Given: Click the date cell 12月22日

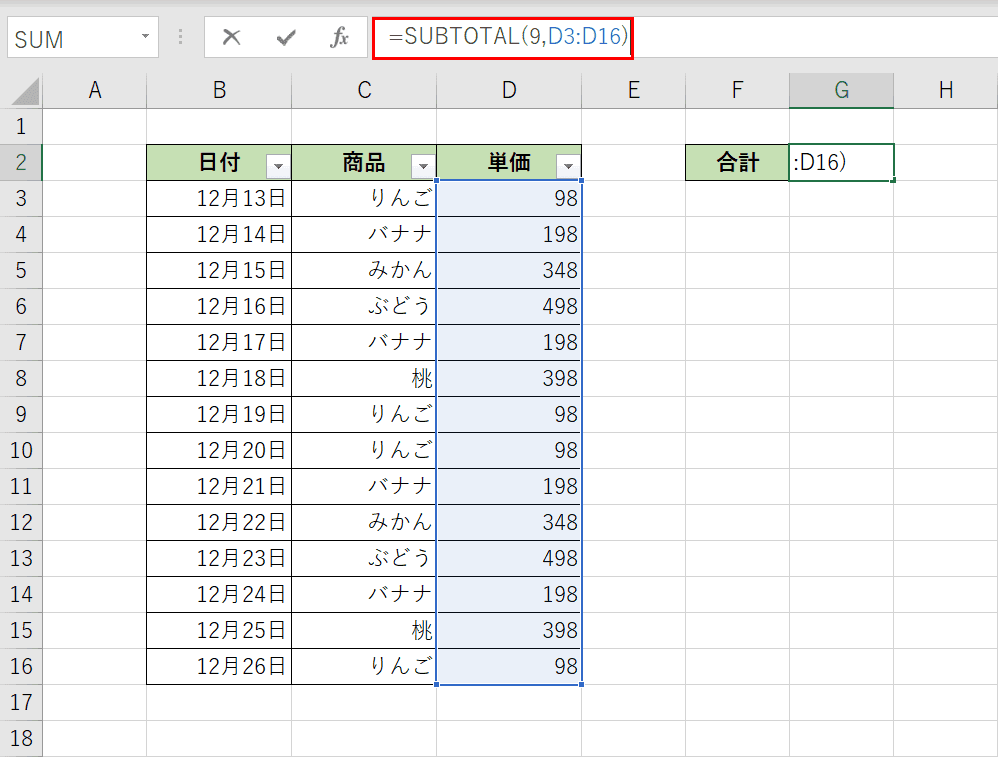Looking at the screenshot, I should pyautogui.click(x=219, y=522).
